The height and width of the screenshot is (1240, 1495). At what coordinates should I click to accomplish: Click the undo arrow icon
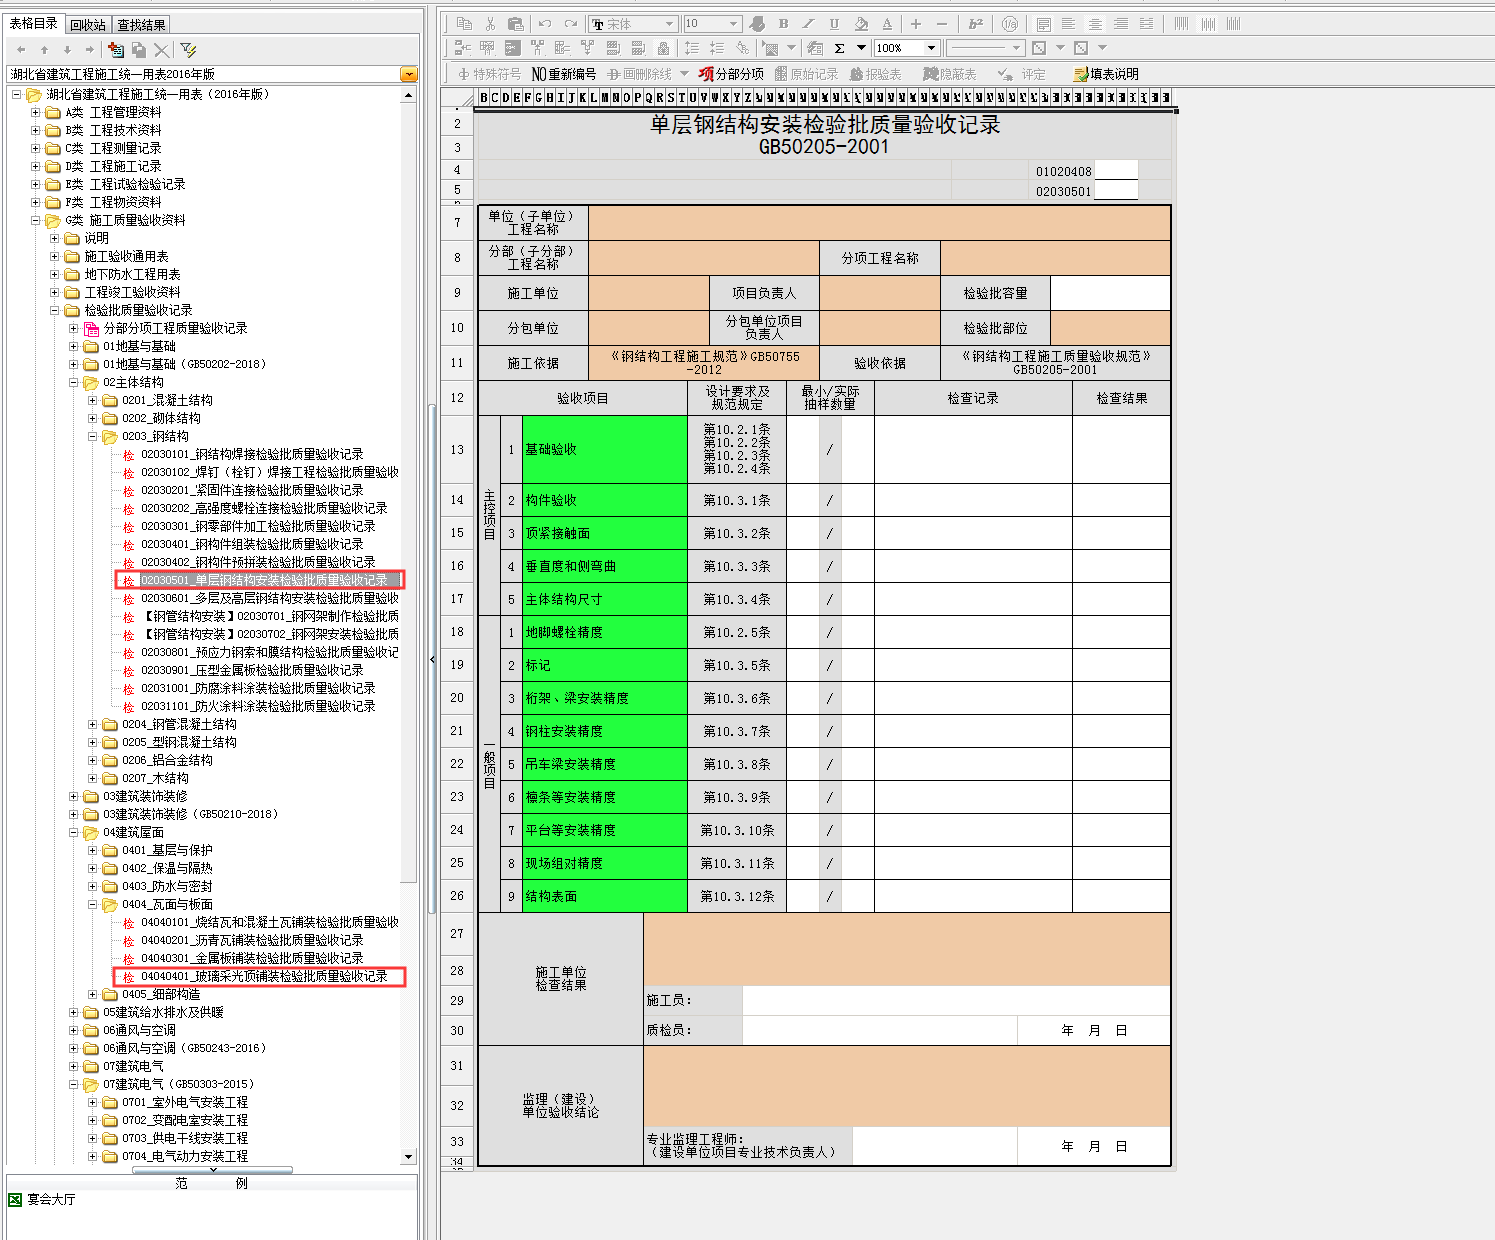(x=545, y=23)
